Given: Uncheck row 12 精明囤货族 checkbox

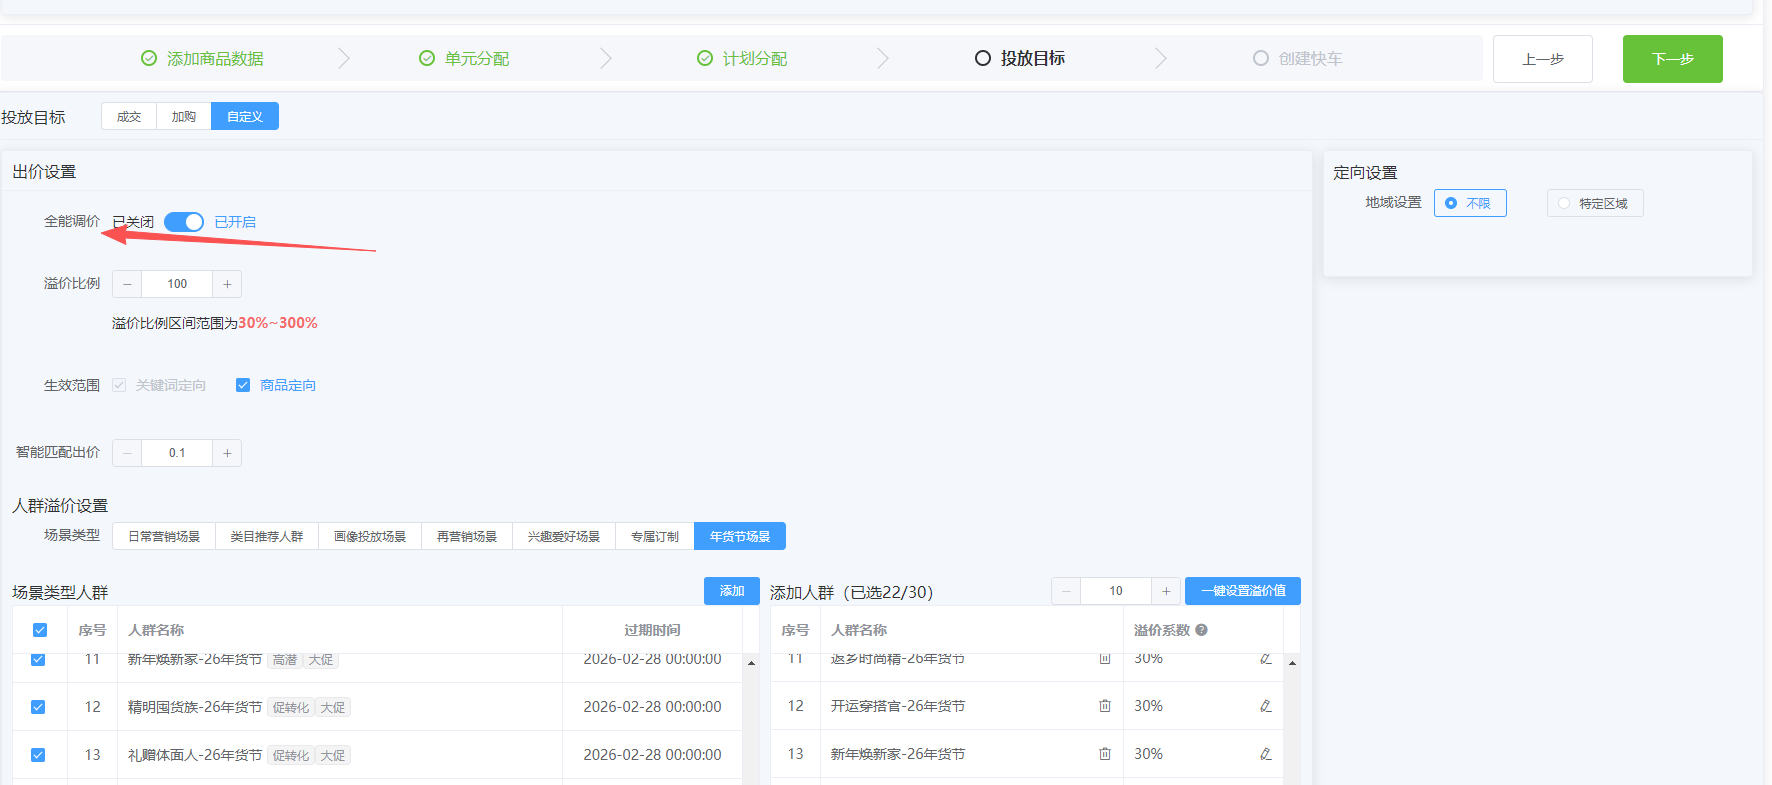Looking at the screenshot, I should (38, 707).
